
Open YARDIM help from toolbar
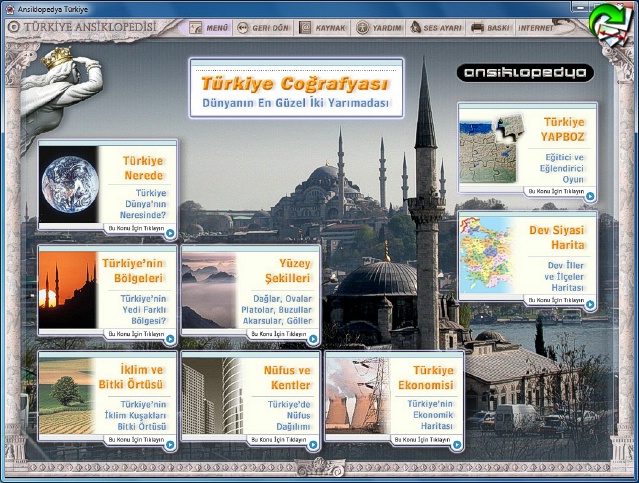pyautogui.click(x=381, y=28)
